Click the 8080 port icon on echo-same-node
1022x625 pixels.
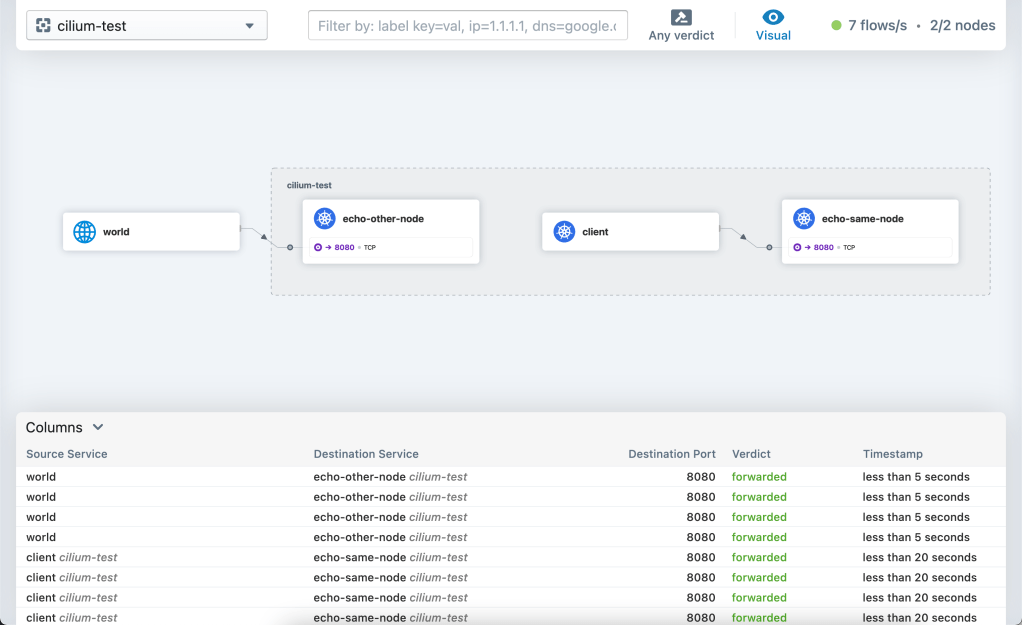(x=798, y=247)
